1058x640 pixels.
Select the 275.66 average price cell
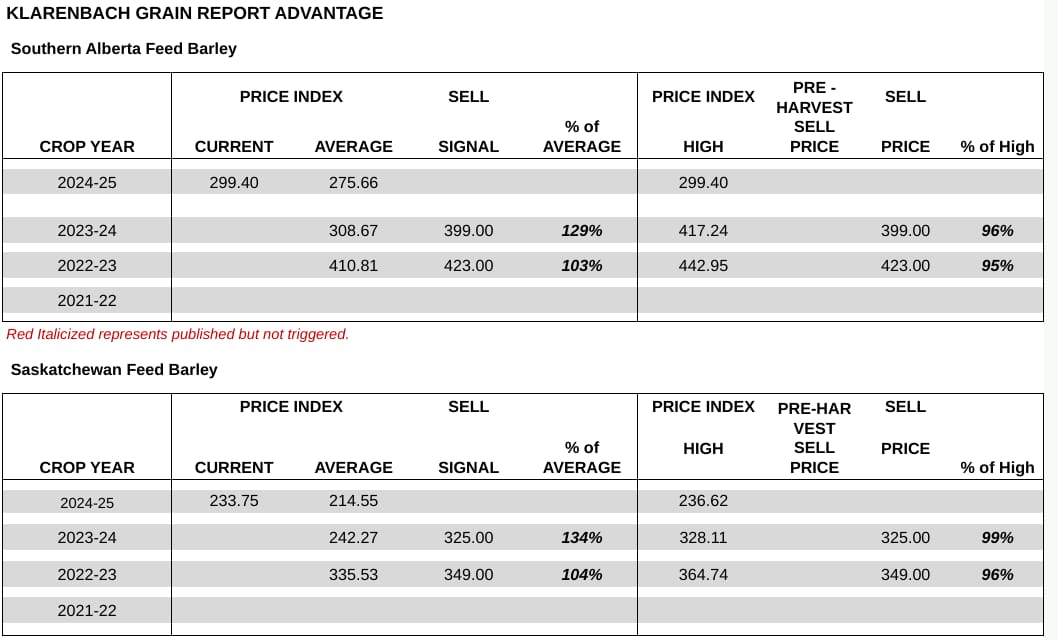point(353,183)
